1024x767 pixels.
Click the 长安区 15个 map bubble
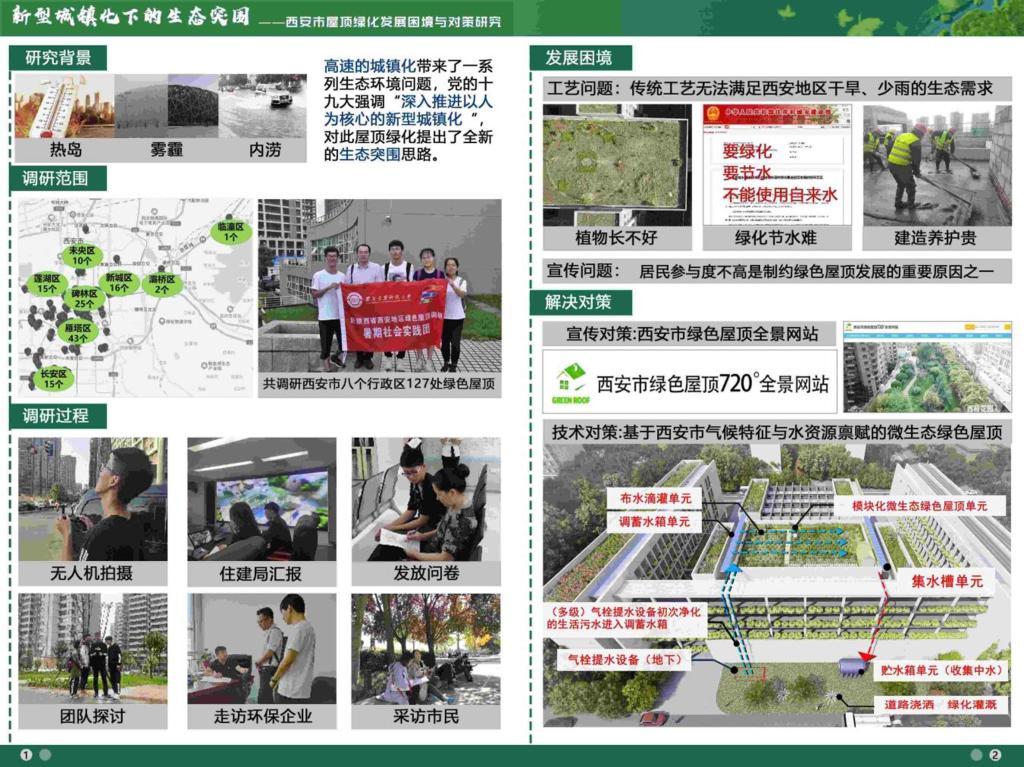coord(53,378)
